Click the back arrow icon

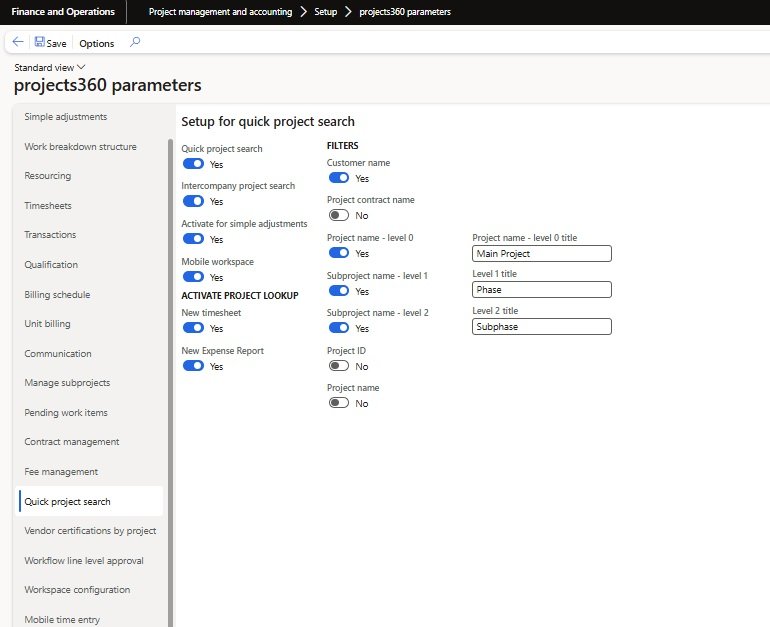18,43
